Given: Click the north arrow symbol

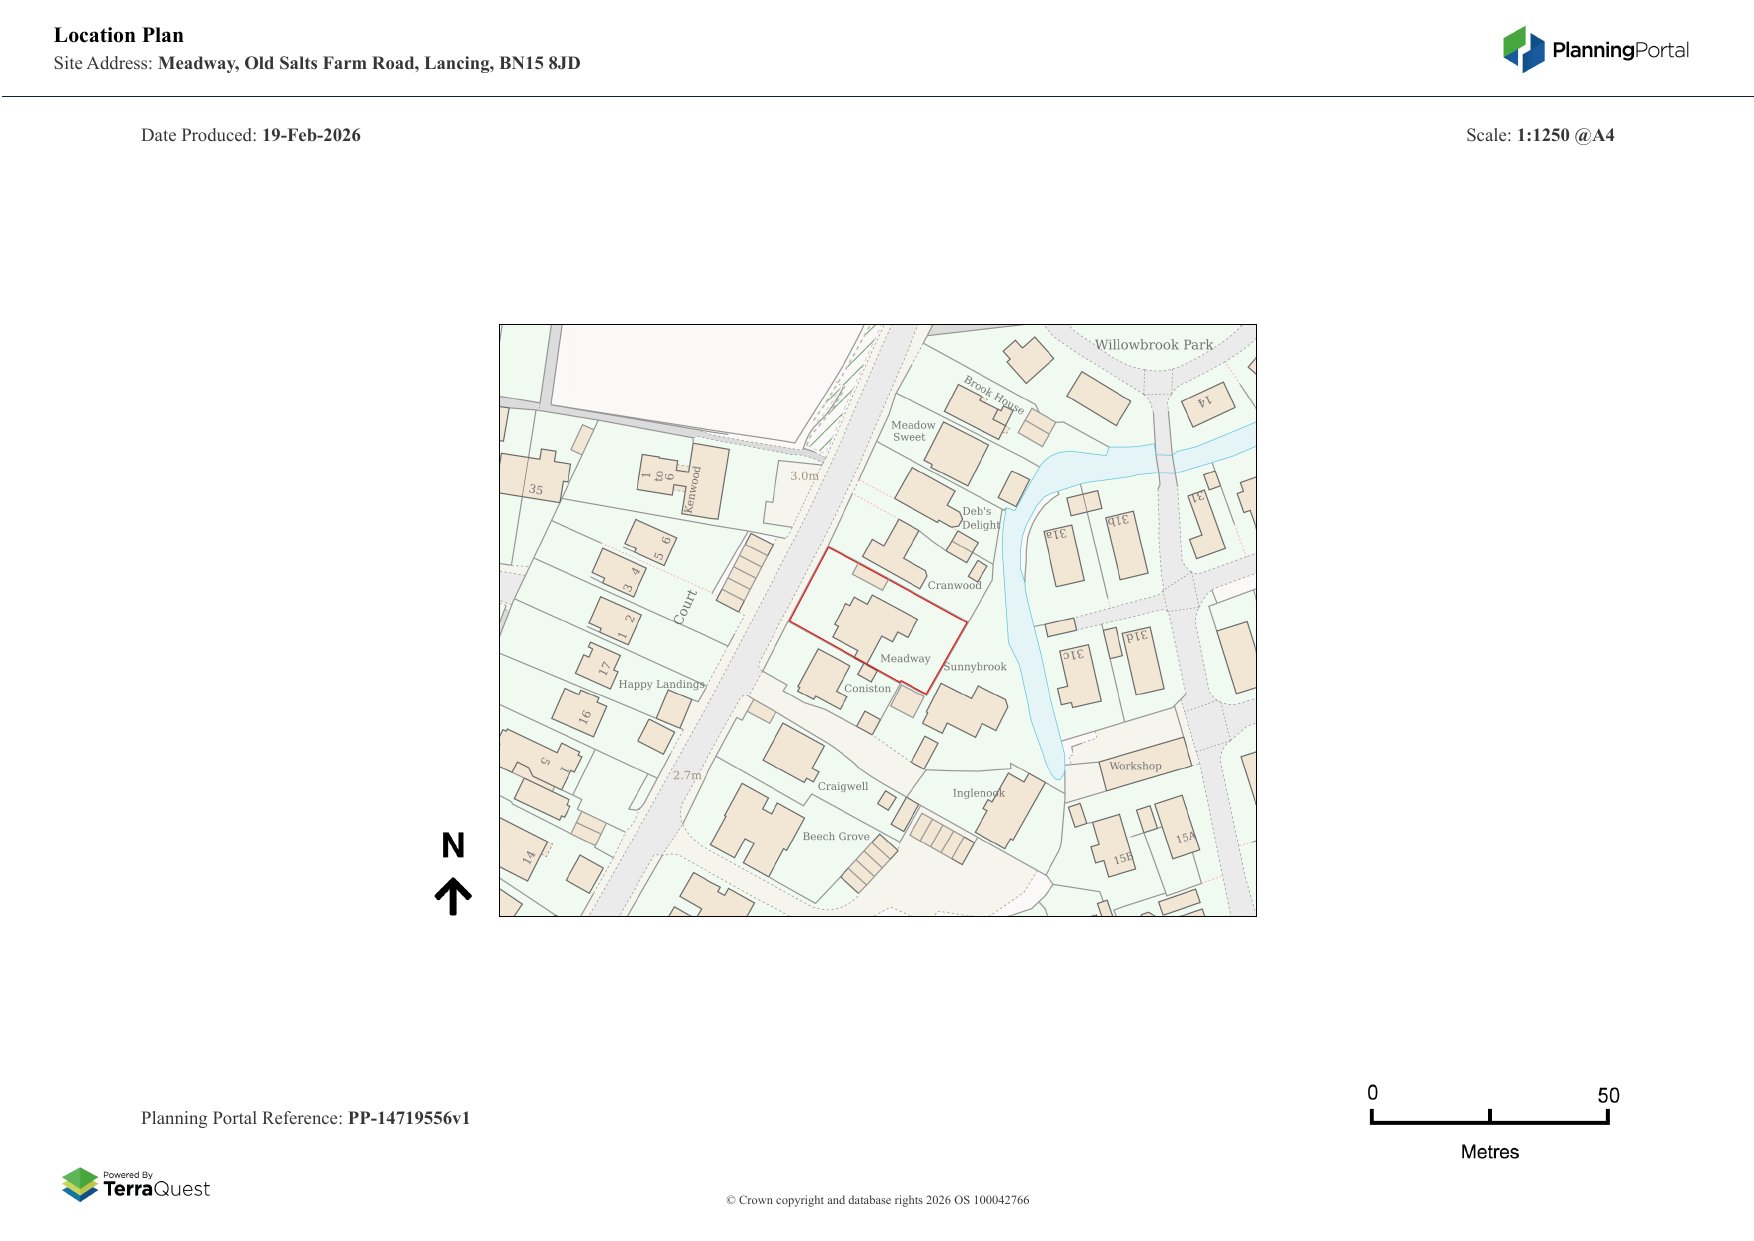Looking at the screenshot, I should pyautogui.click(x=453, y=896).
